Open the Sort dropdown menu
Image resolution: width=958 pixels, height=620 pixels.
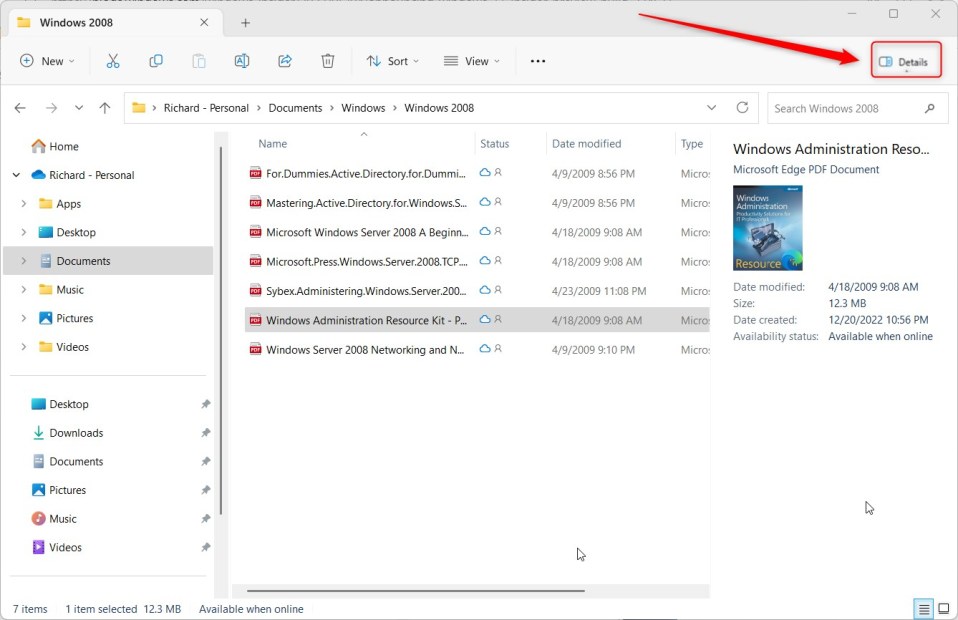click(x=392, y=61)
